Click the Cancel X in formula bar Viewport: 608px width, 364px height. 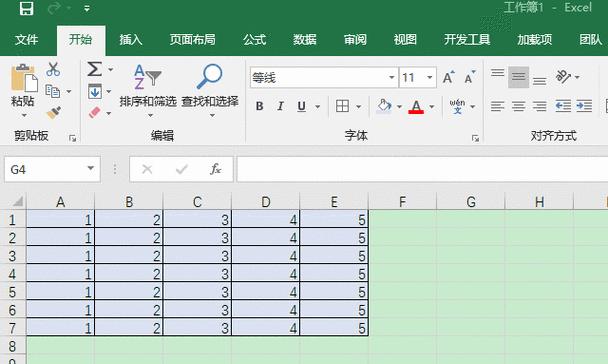coord(147,169)
